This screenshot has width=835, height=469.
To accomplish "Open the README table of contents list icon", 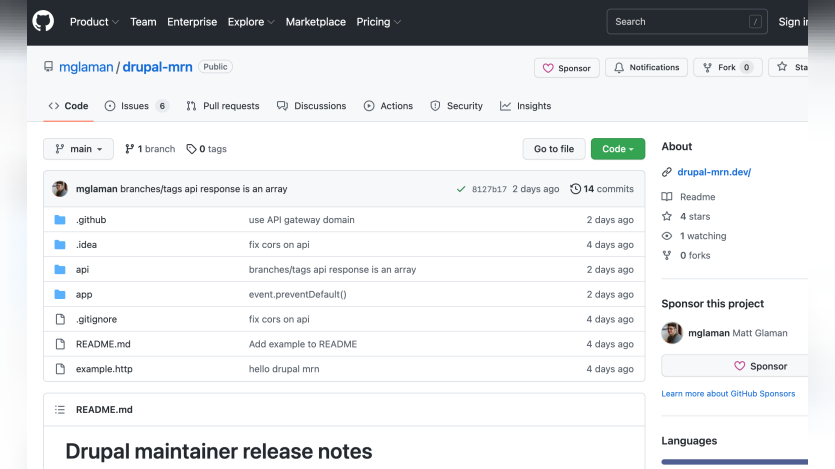I will (60, 409).
